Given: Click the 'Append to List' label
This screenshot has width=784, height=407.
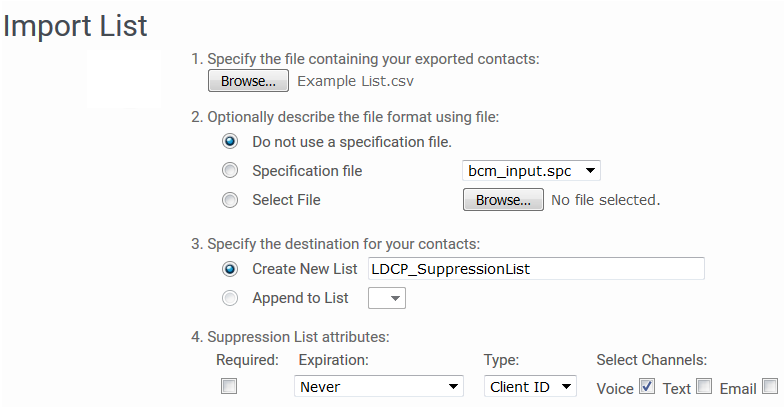Looking at the screenshot, I should (300, 298).
